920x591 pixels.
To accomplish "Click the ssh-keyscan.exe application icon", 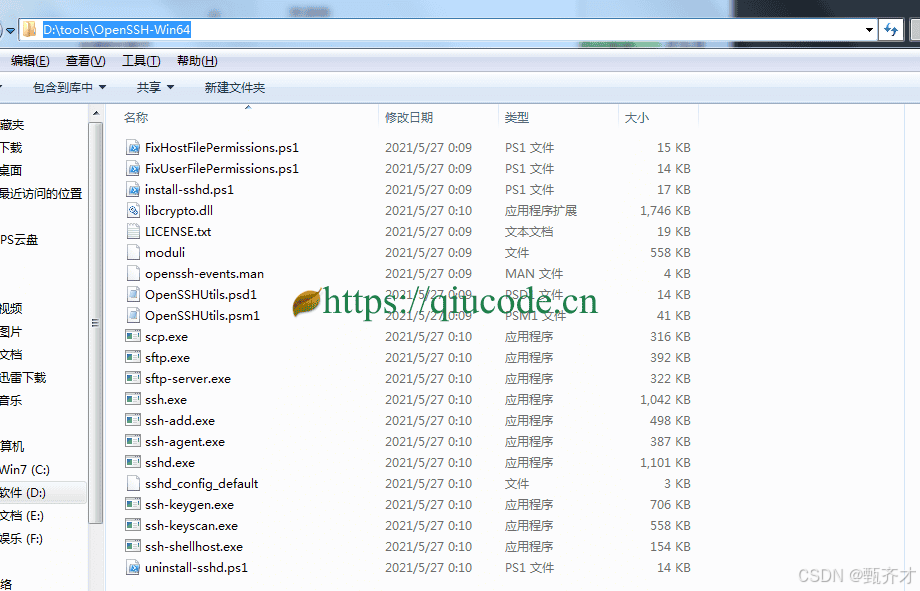I will [133, 525].
